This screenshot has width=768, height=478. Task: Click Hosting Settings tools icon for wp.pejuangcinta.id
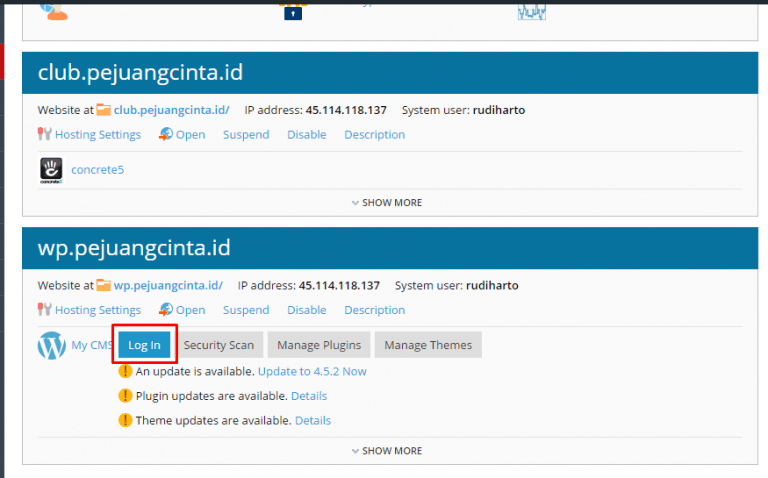tap(45, 309)
